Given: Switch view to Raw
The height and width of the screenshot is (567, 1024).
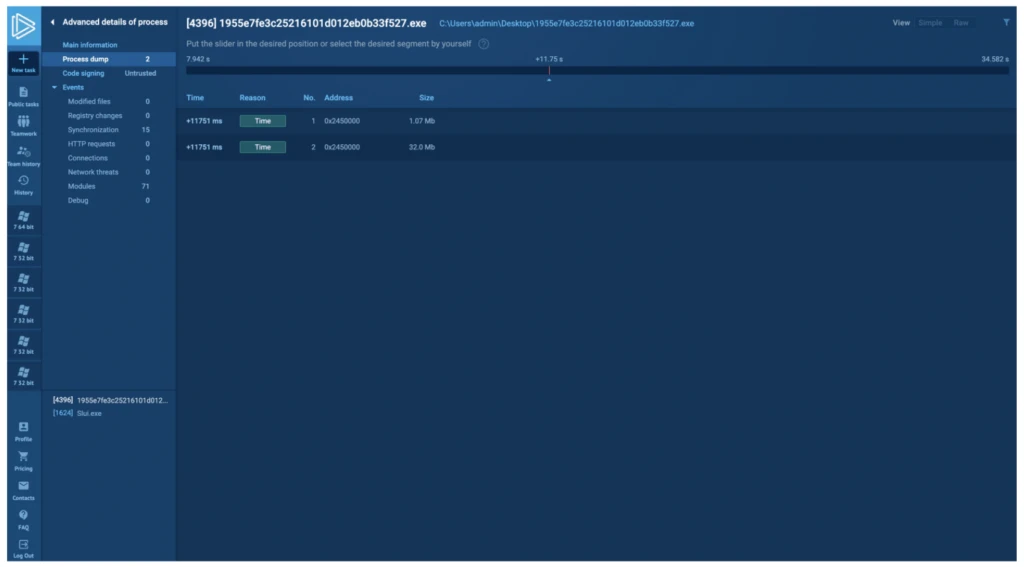Looking at the screenshot, I should 961,23.
